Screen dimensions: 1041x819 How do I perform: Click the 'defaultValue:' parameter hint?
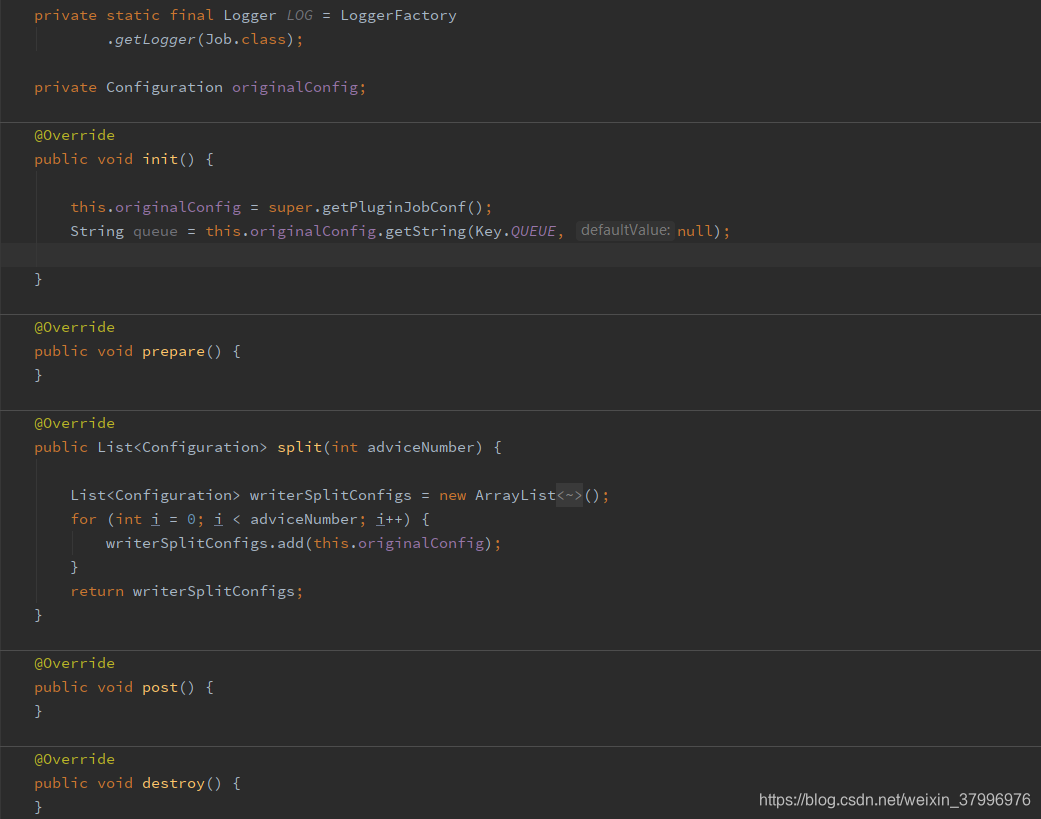click(625, 230)
